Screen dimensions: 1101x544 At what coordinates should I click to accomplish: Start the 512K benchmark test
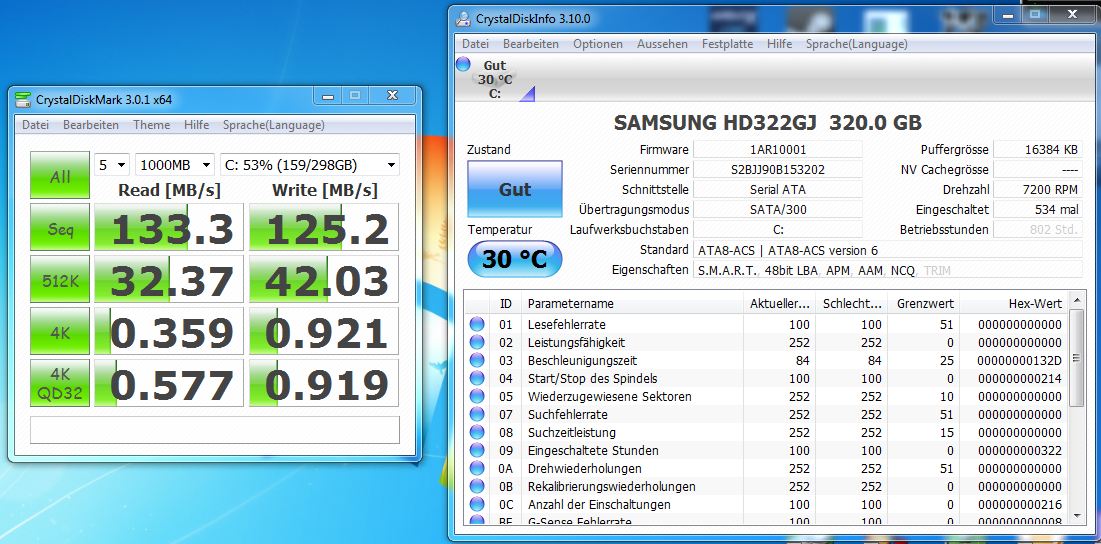(60, 279)
